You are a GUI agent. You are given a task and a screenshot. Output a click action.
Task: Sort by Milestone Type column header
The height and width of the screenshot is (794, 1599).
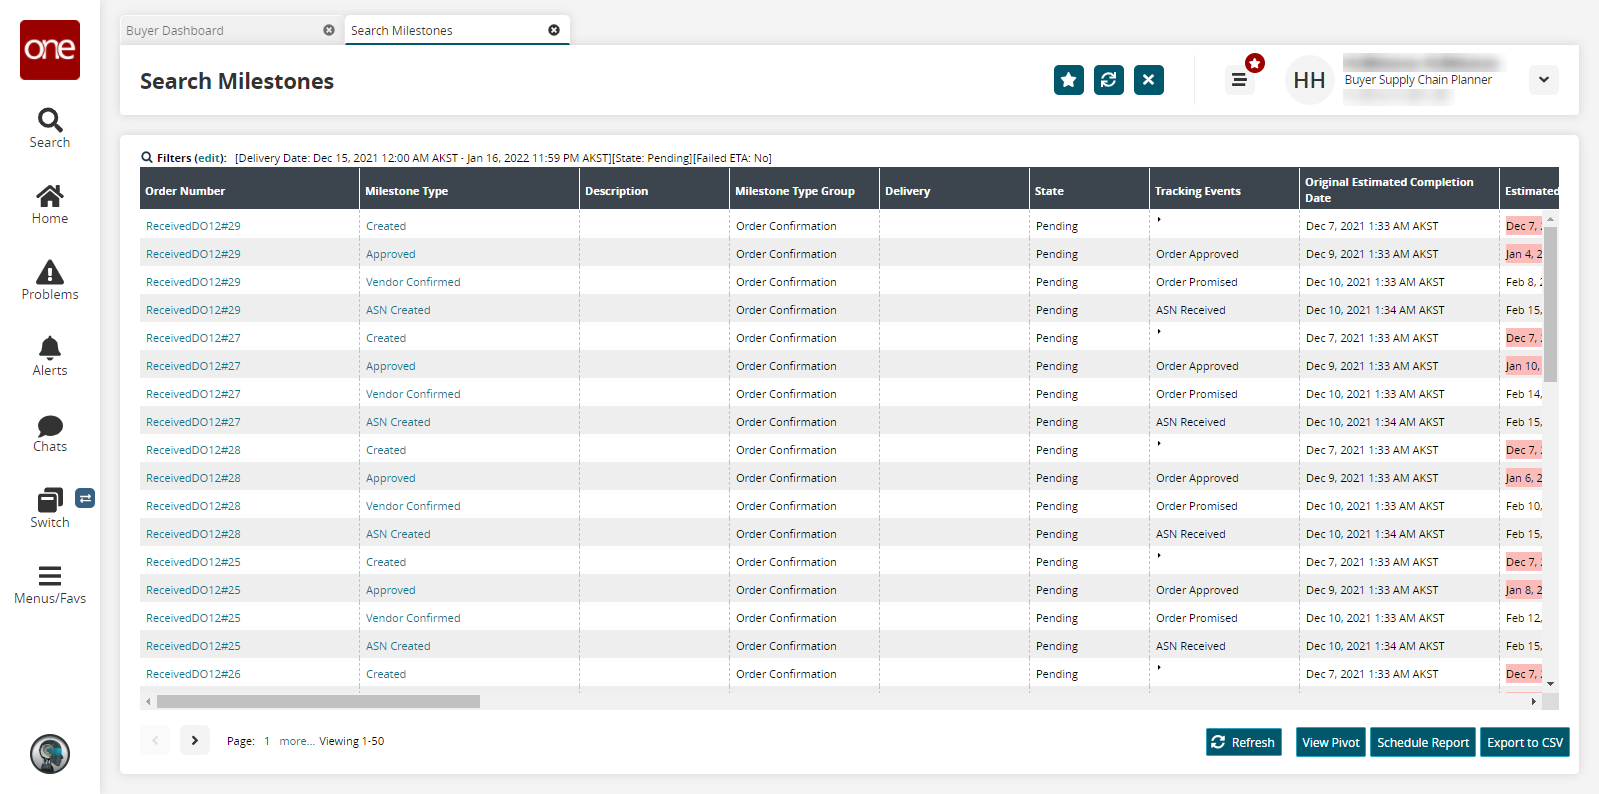(407, 191)
